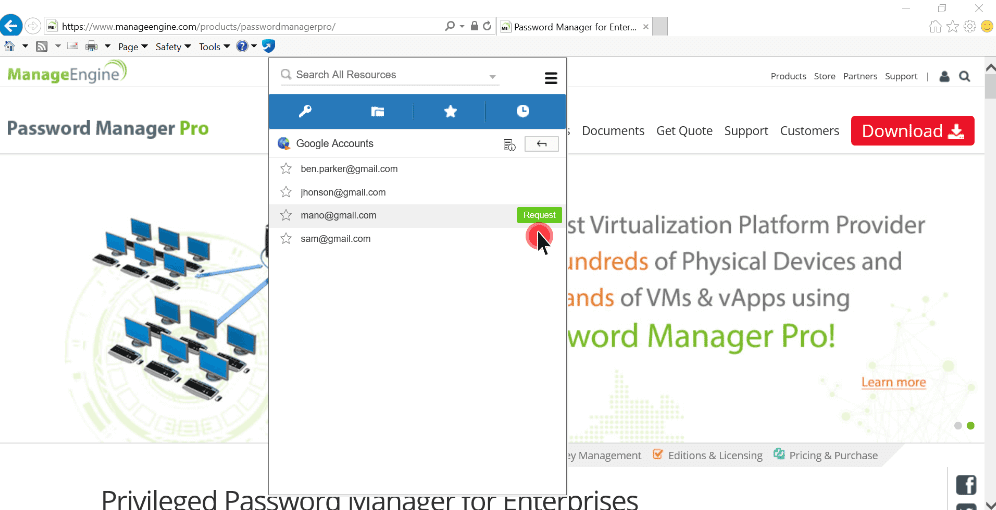Image resolution: width=996 pixels, height=510 pixels.
Task: Switch to the resource groups folder tab
Action: pos(377,112)
